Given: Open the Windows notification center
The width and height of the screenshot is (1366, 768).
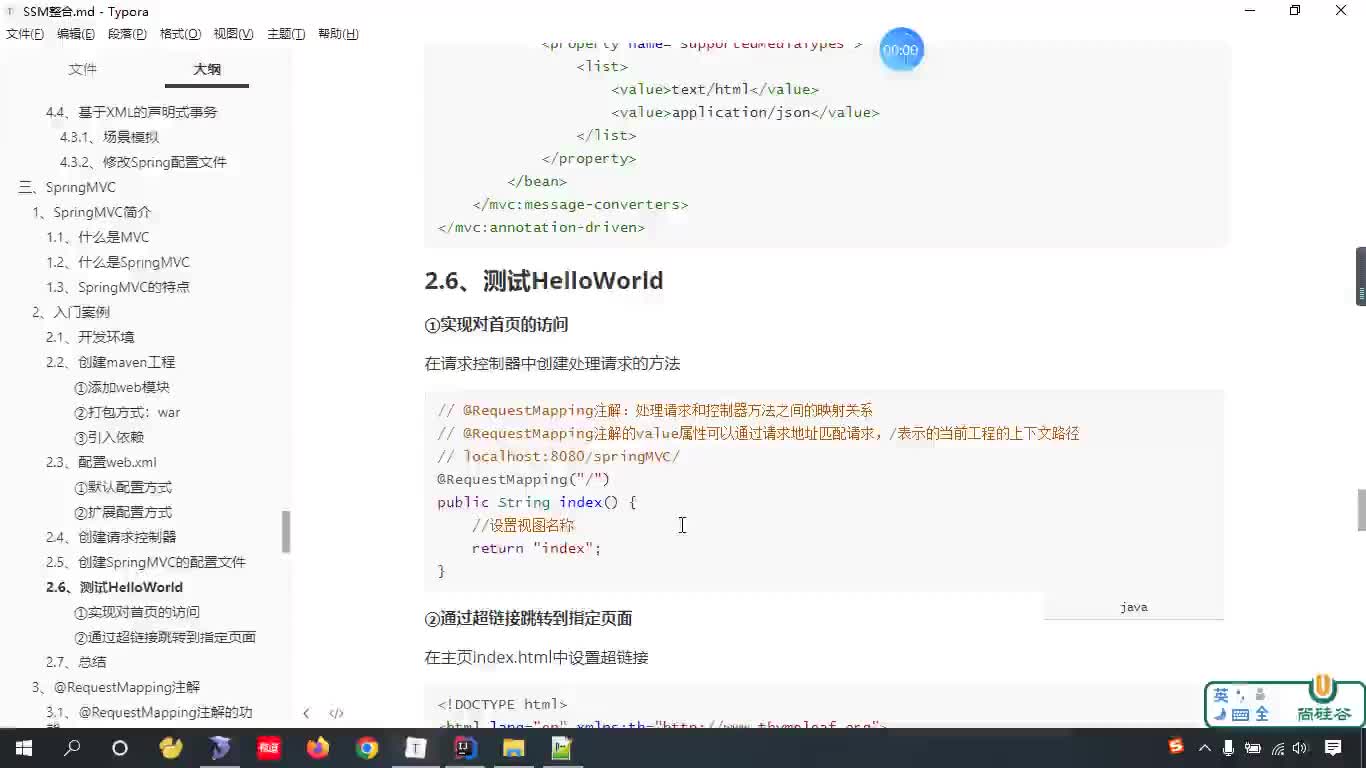Looking at the screenshot, I should [1333, 748].
